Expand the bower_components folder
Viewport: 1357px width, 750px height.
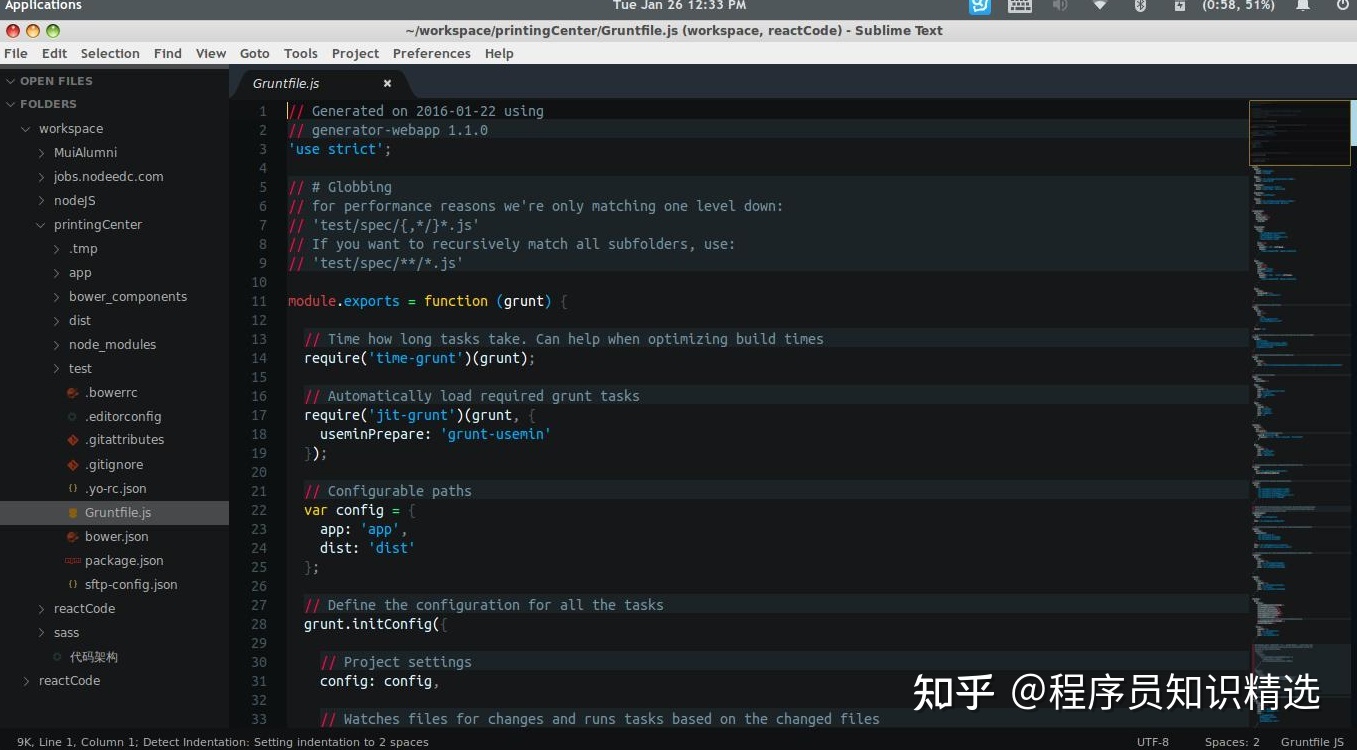pos(57,296)
